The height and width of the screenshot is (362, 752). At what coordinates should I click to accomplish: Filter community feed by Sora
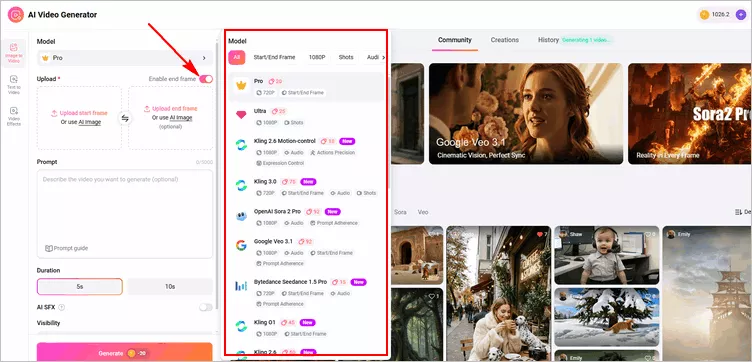(x=400, y=212)
